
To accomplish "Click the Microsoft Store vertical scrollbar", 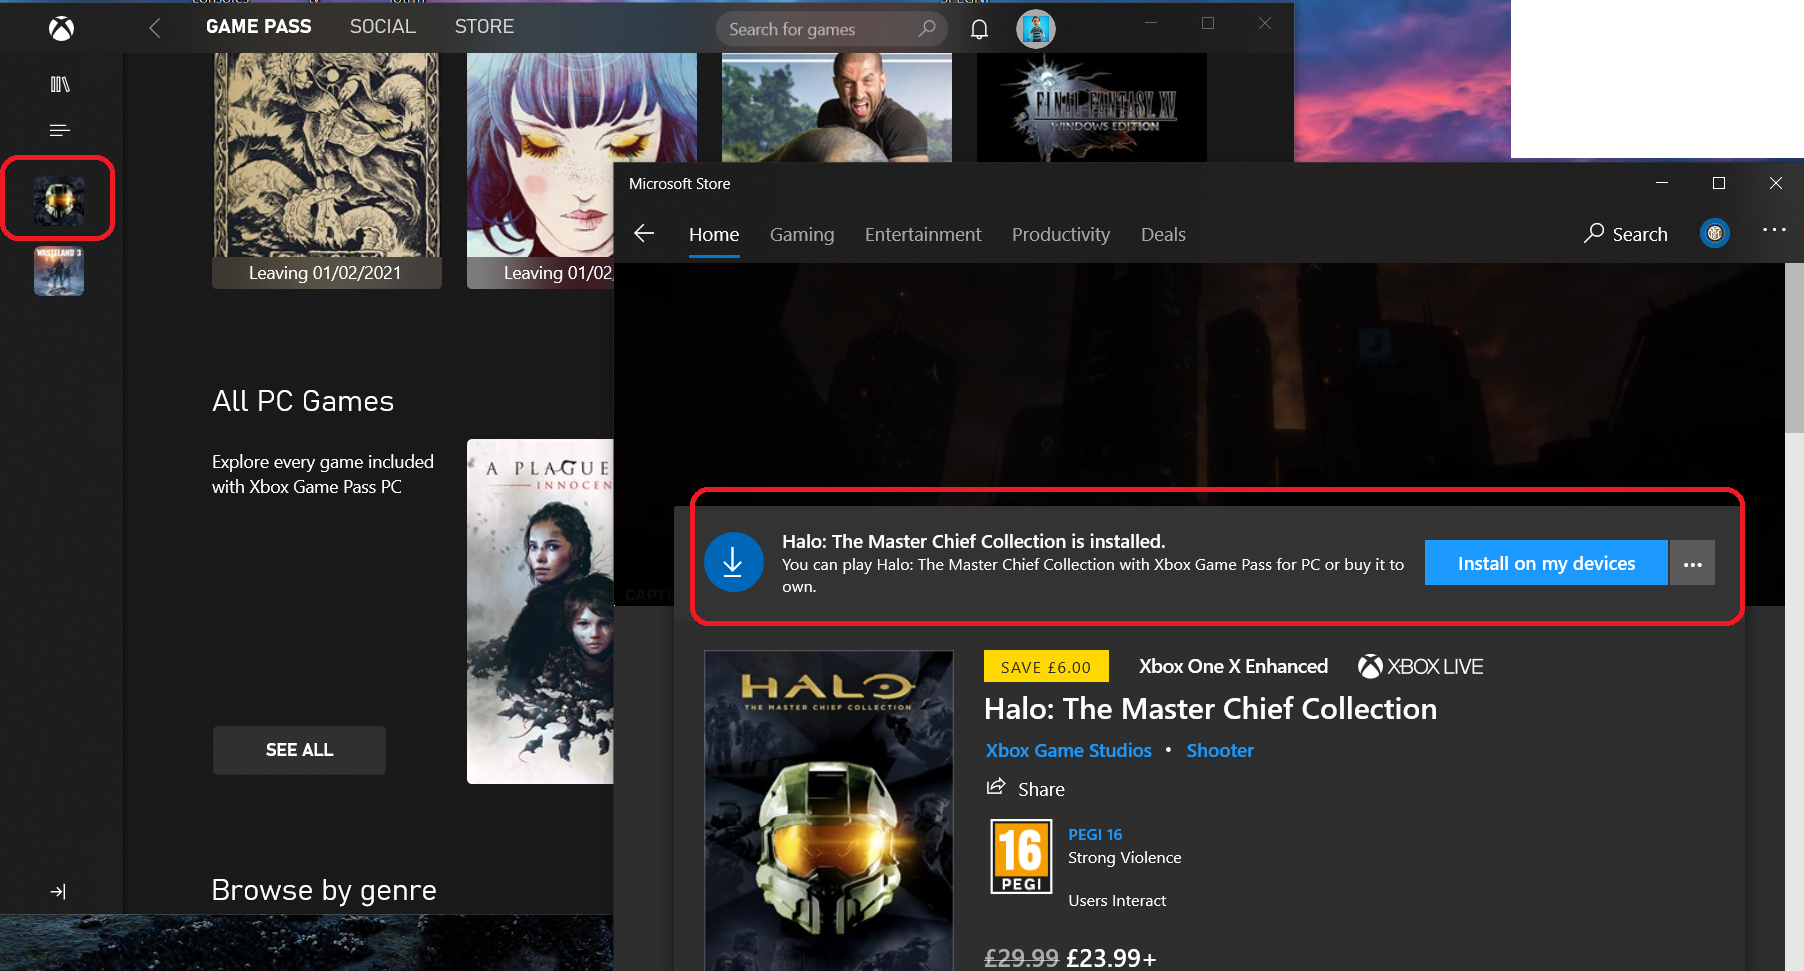I will (1794, 350).
